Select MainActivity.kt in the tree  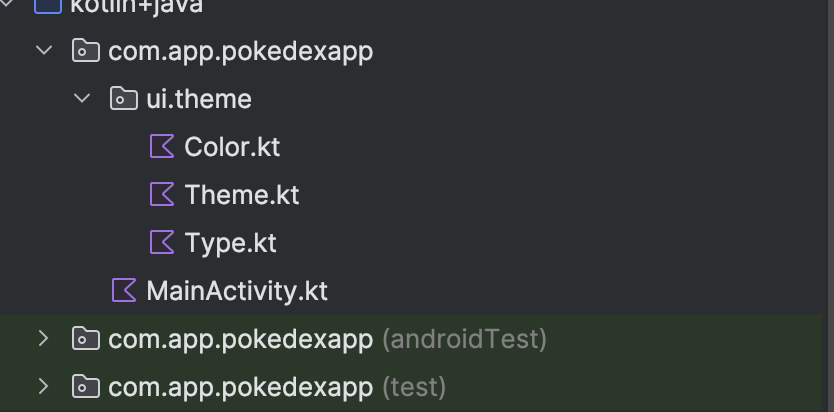237,291
